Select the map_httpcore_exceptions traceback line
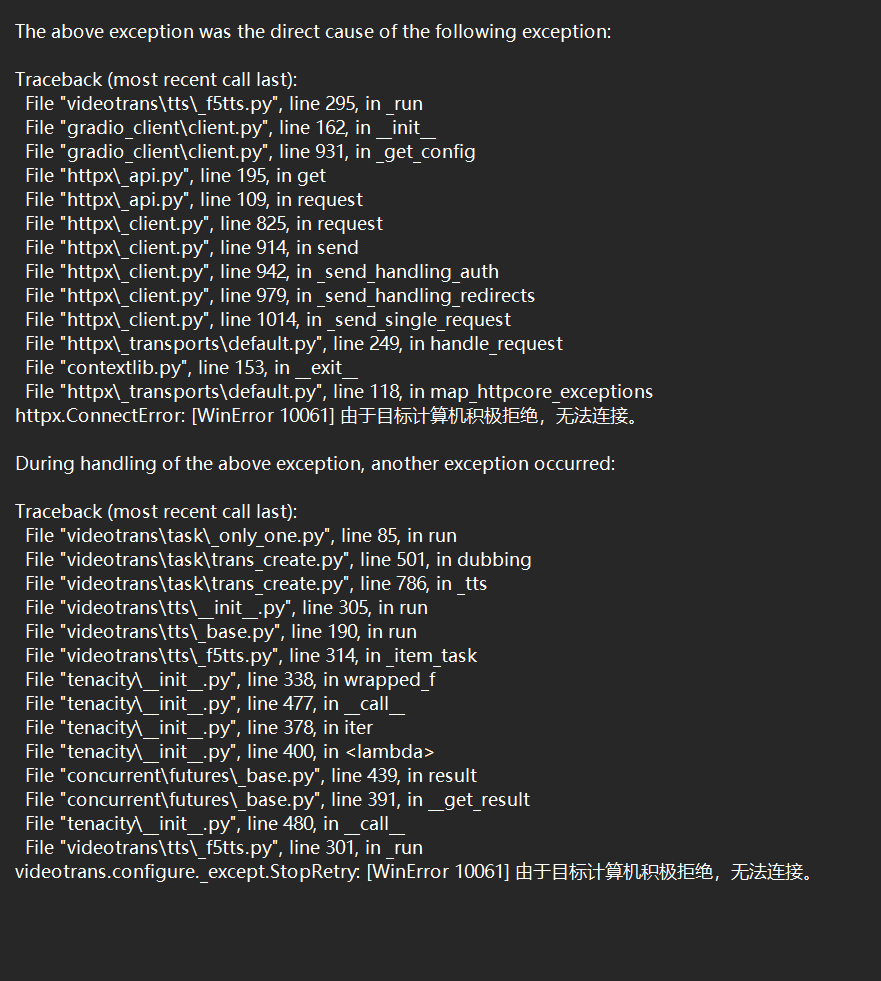 tap(339, 391)
